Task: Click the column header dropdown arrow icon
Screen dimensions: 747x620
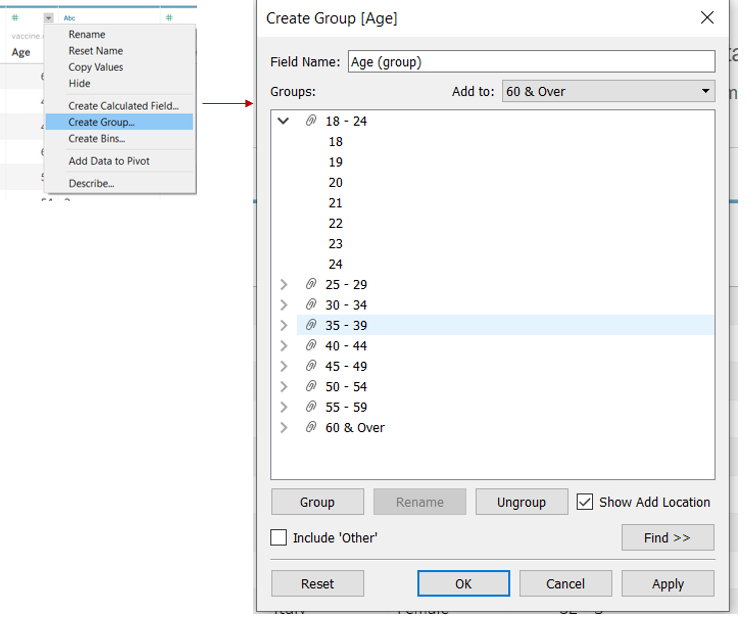Action: [49, 18]
